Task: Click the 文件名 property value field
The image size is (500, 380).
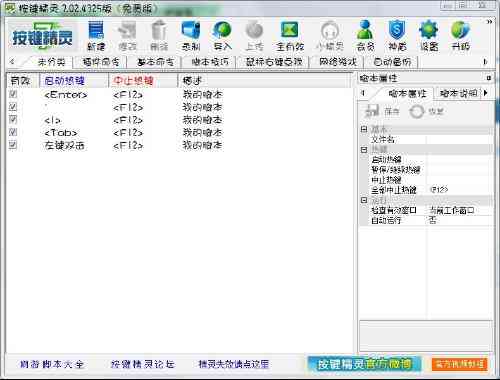Action: (460, 139)
